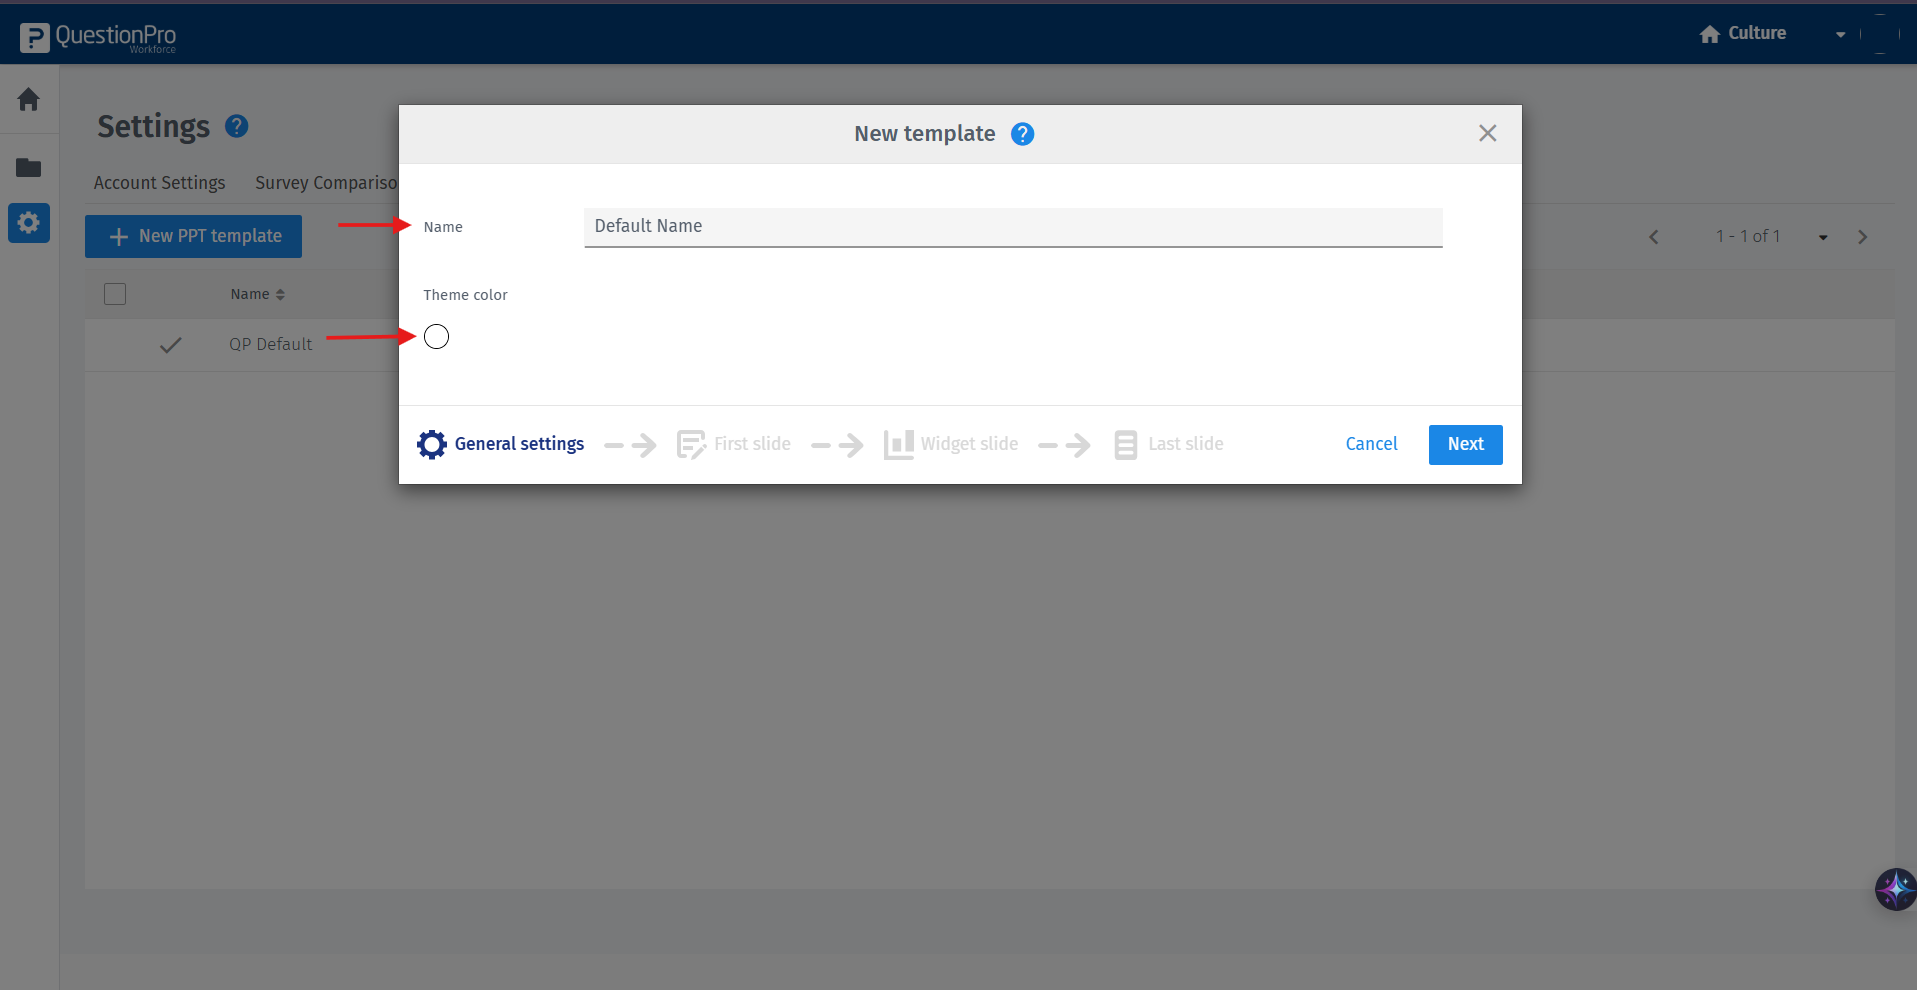Viewport: 1917px width, 990px height.
Task: Open help via the Settings question mark icon
Action: [236, 126]
